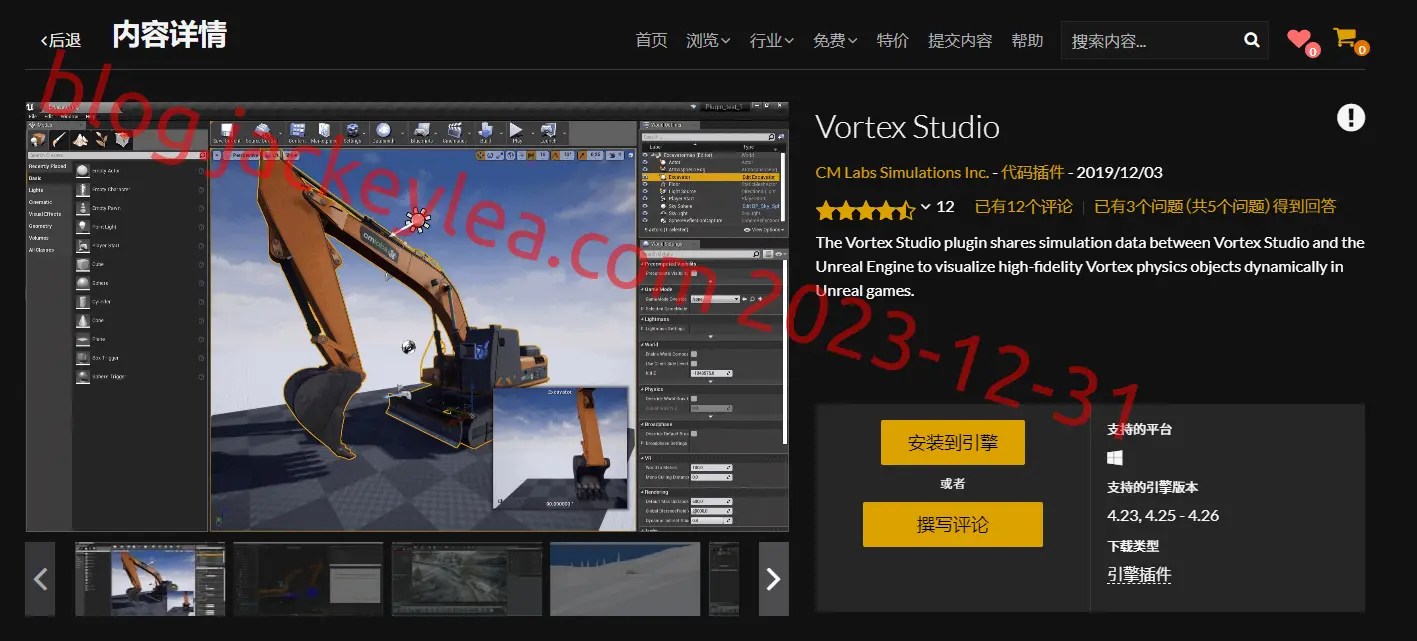Image resolution: width=1417 pixels, height=641 pixels.
Task: Open the 首页 menu item
Action: [x=651, y=40]
